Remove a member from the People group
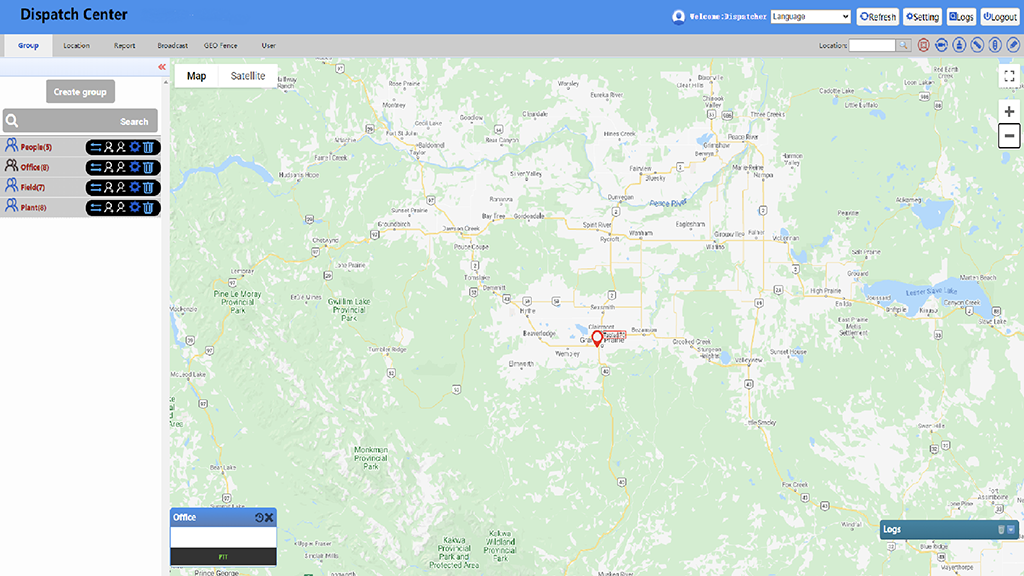The image size is (1024, 576). (x=121, y=148)
